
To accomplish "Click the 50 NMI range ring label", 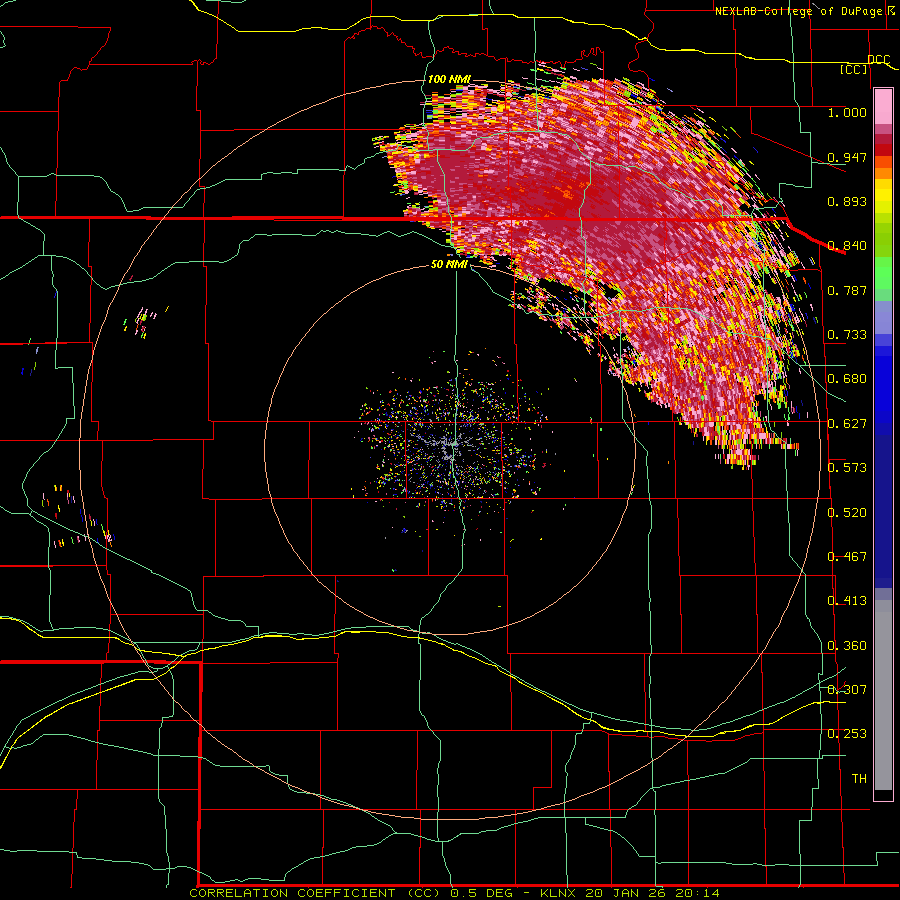I will click(x=449, y=265).
